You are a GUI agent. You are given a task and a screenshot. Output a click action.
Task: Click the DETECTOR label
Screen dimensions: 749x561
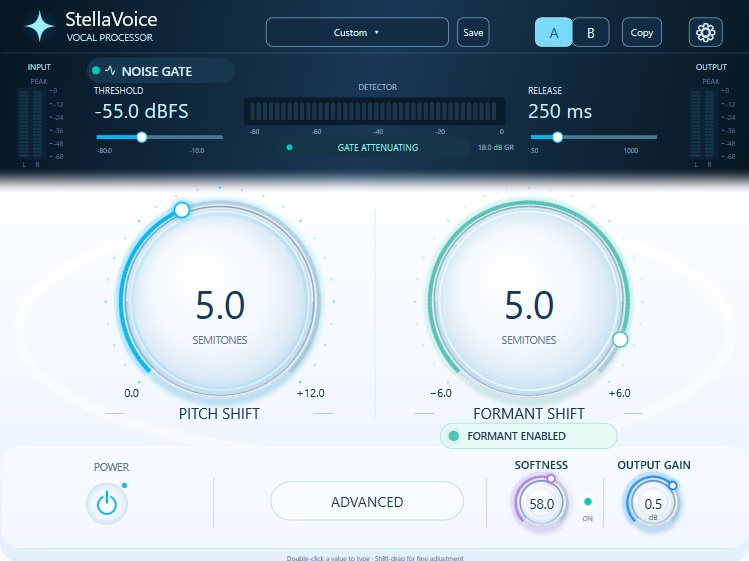pos(378,87)
